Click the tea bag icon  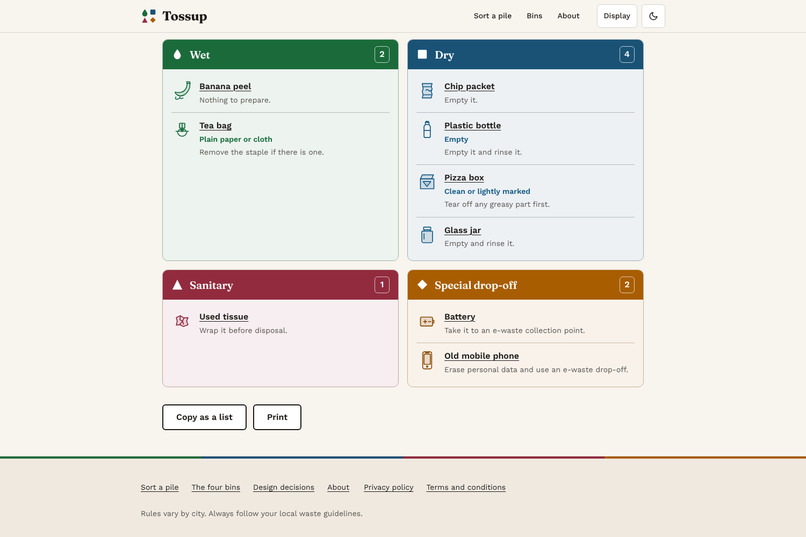tap(182, 129)
